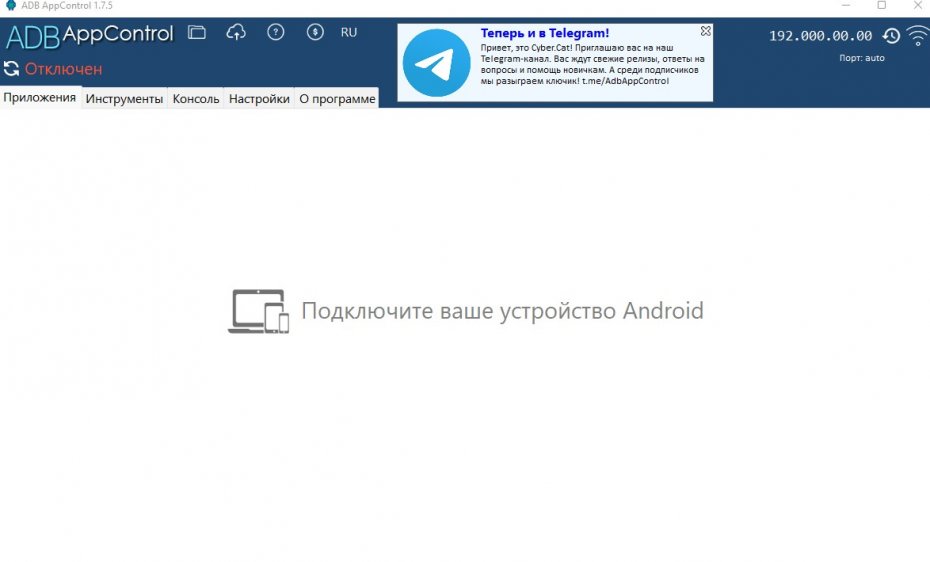Switch language with the RU button
The height and width of the screenshot is (562, 930).
(x=349, y=33)
